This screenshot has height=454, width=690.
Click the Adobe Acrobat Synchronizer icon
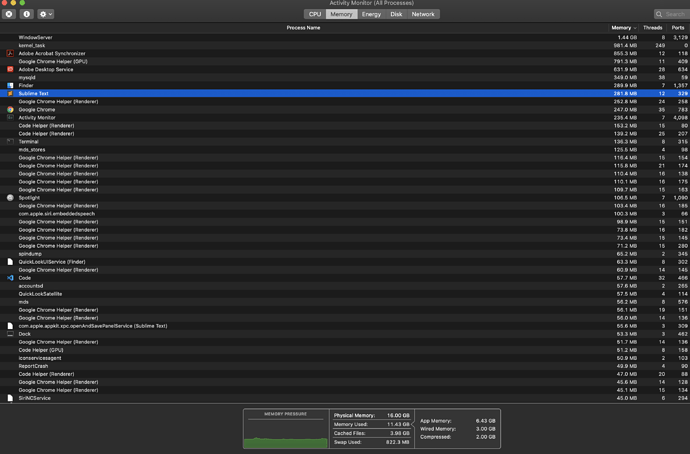pos(10,53)
